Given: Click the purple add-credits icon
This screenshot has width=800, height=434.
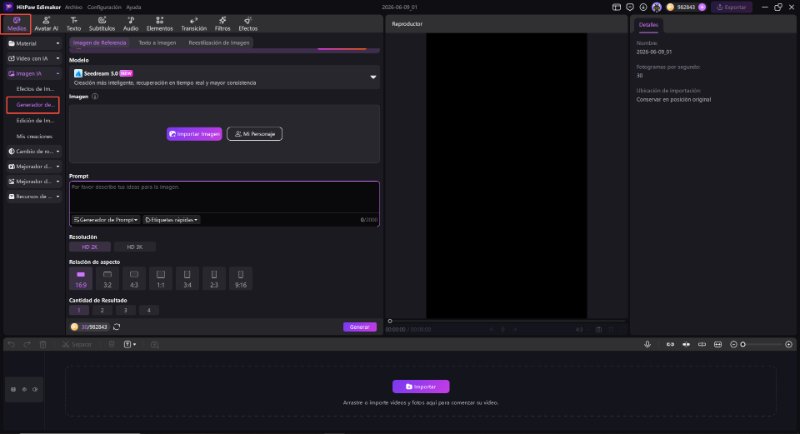Looking at the screenshot, I should [702, 7].
